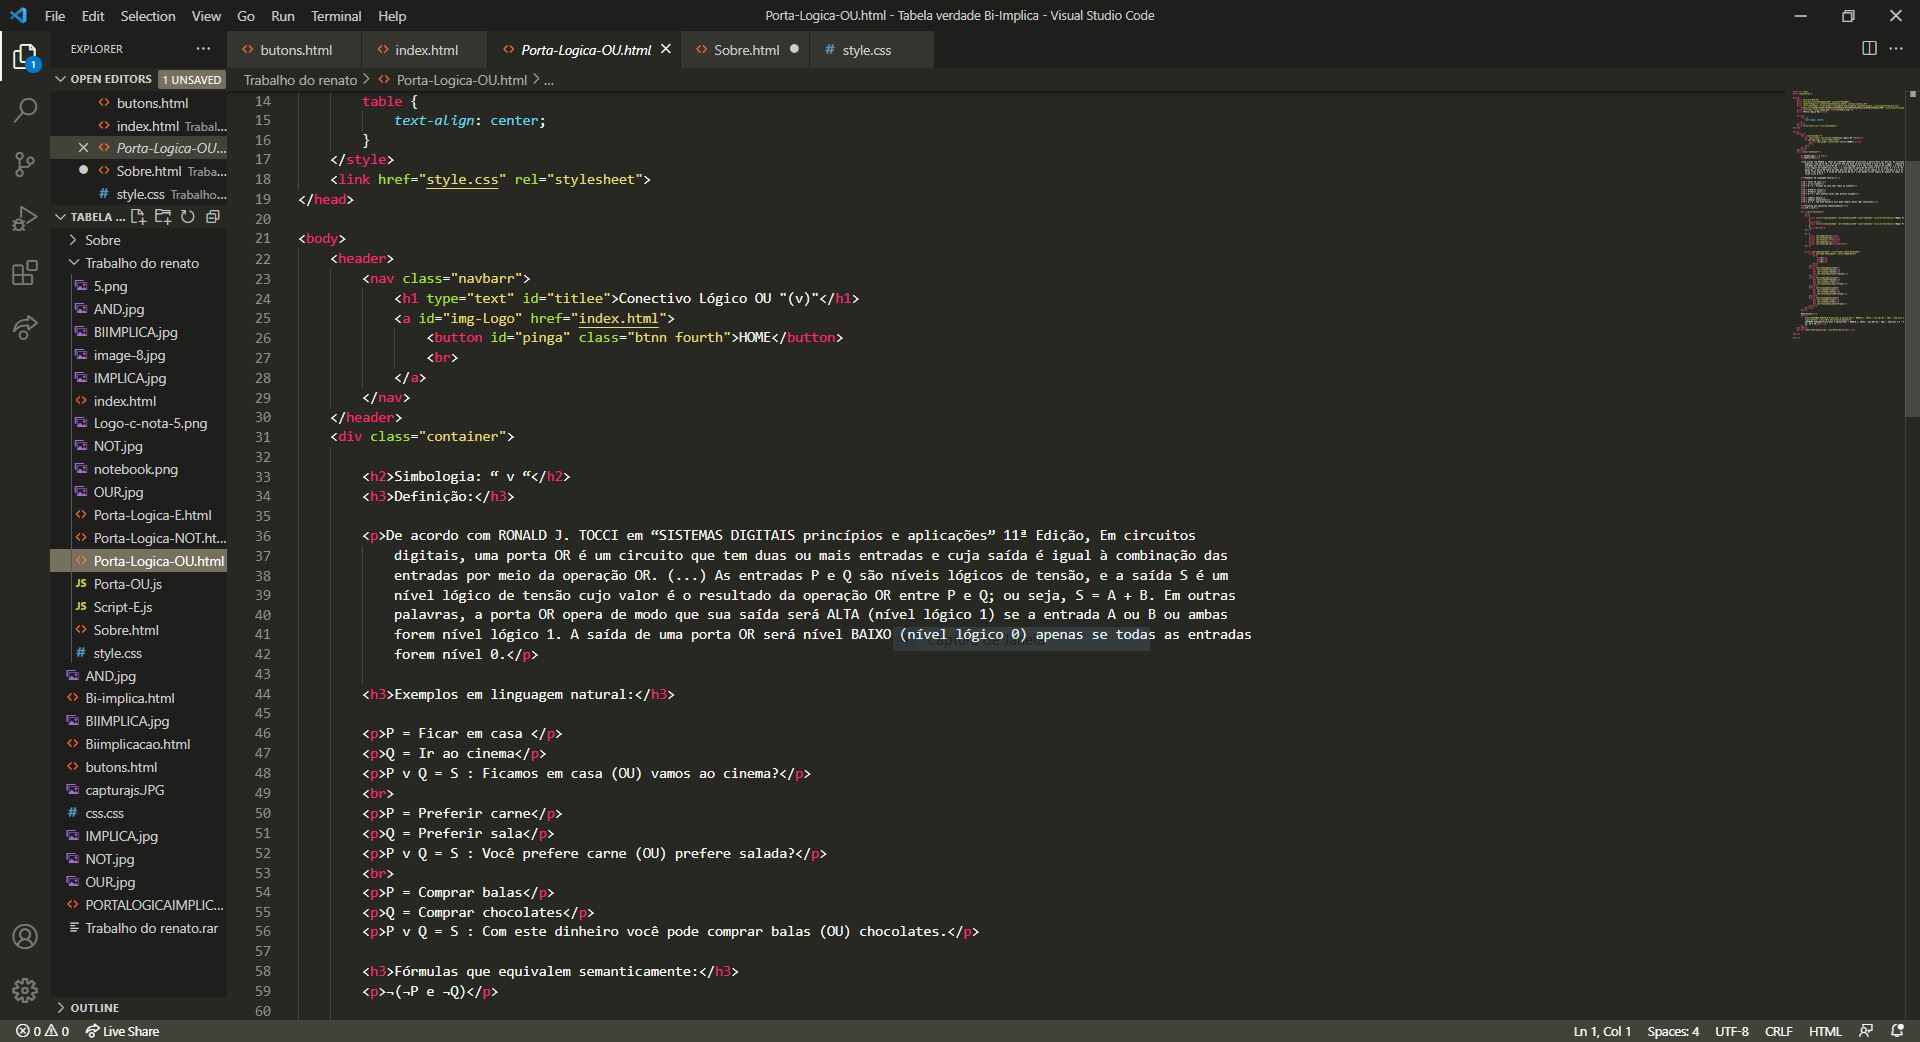
Task: Open Run and Debug view
Action: tap(25, 218)
